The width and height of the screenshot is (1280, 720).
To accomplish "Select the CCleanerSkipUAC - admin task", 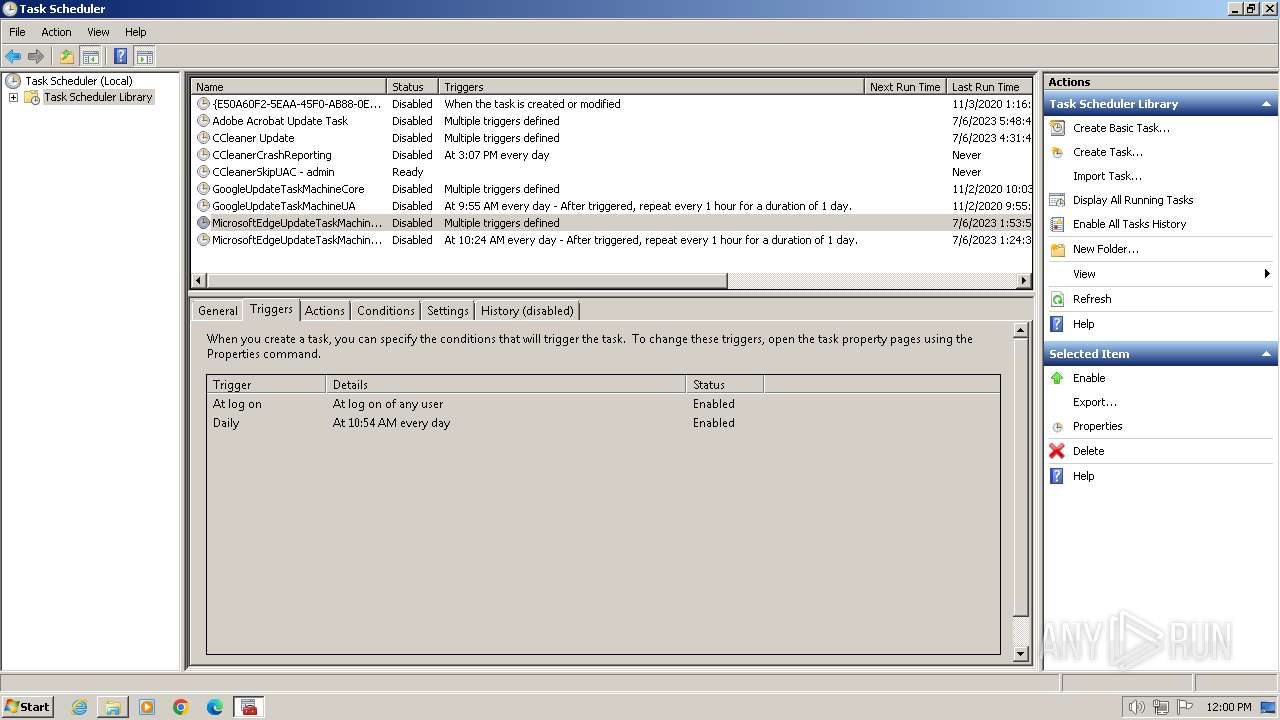I will (611, 172).
